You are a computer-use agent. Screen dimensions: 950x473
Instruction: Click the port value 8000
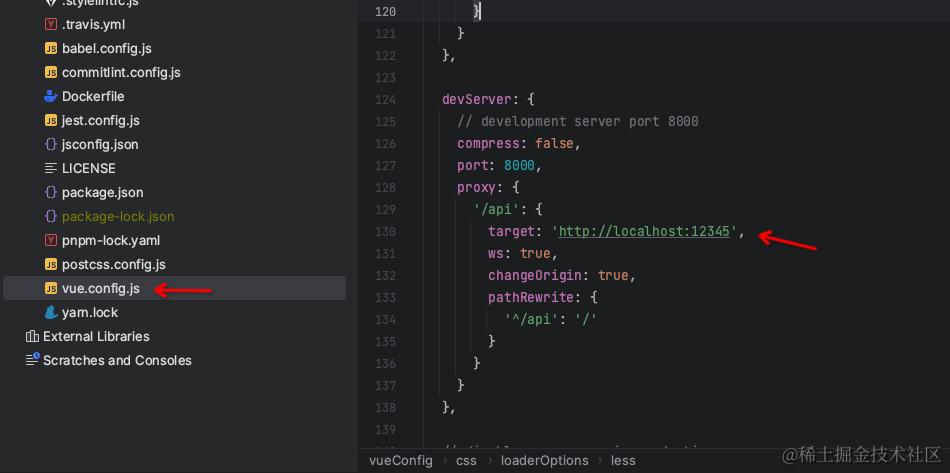tap(519, 165)
